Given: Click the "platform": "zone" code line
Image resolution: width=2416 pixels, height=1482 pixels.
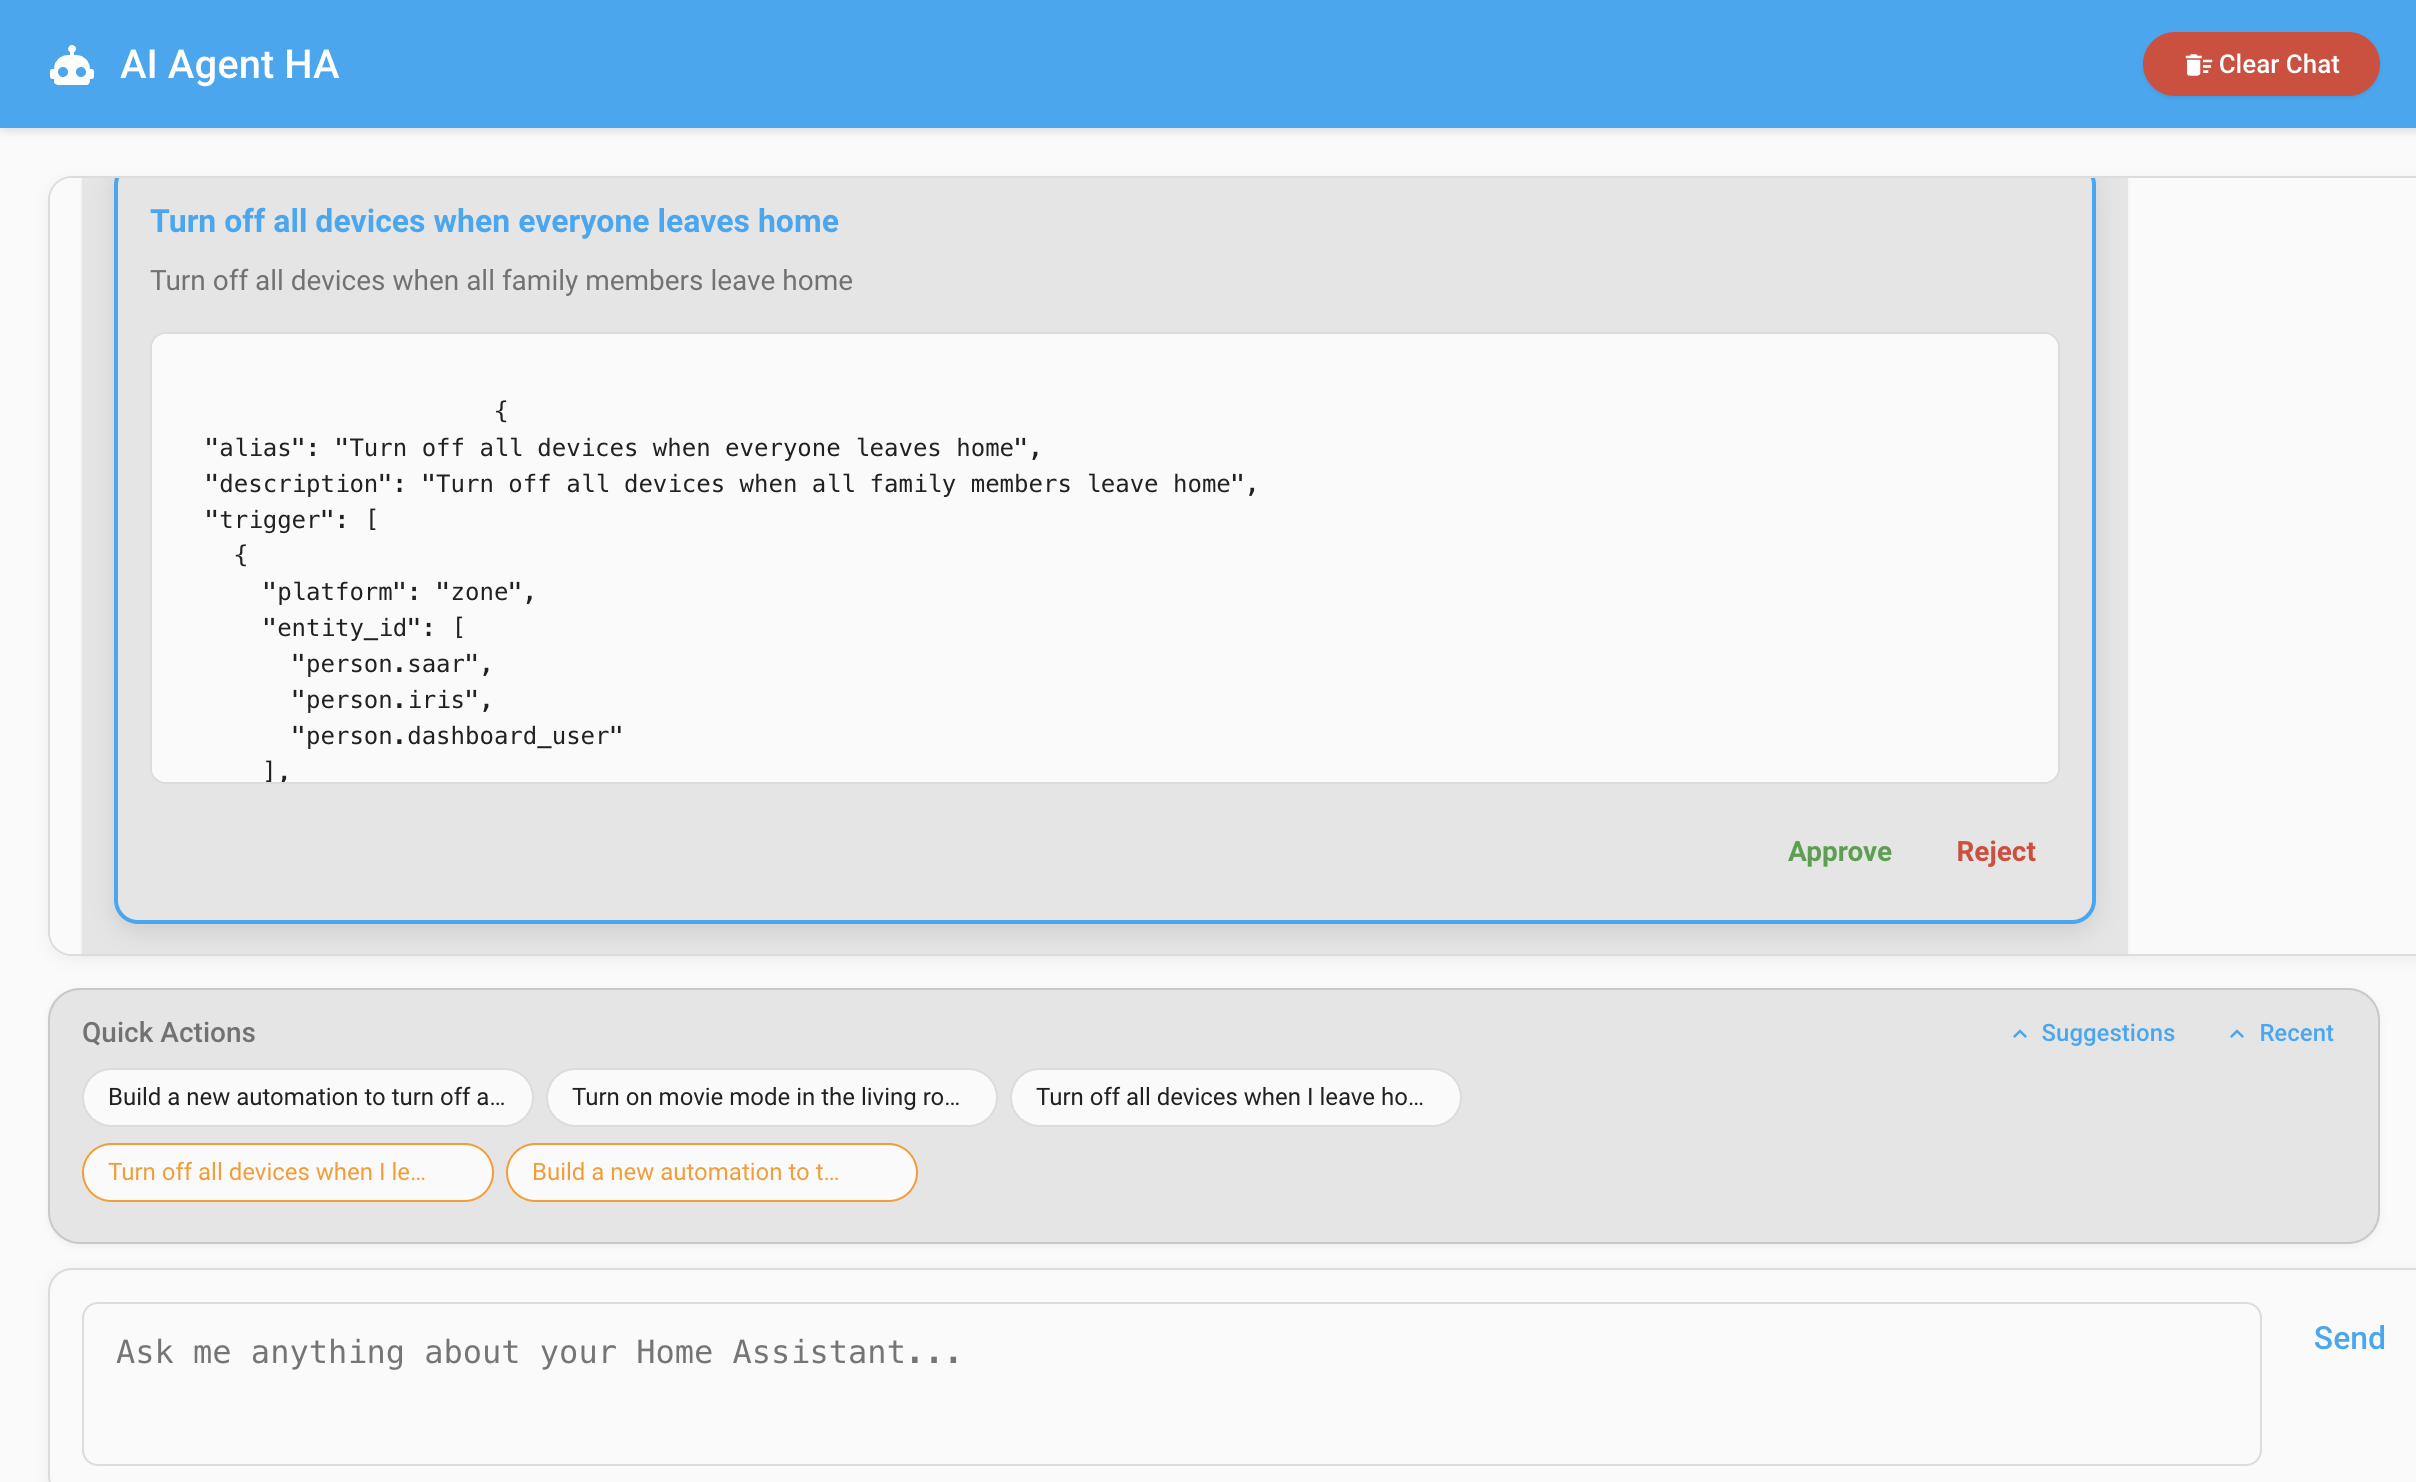Looking at the screenshot, I should click(x=398, y=592).
